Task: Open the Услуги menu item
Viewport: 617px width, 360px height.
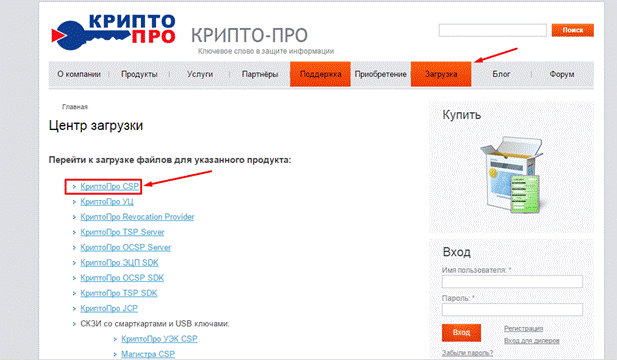Action: [200, 74]
